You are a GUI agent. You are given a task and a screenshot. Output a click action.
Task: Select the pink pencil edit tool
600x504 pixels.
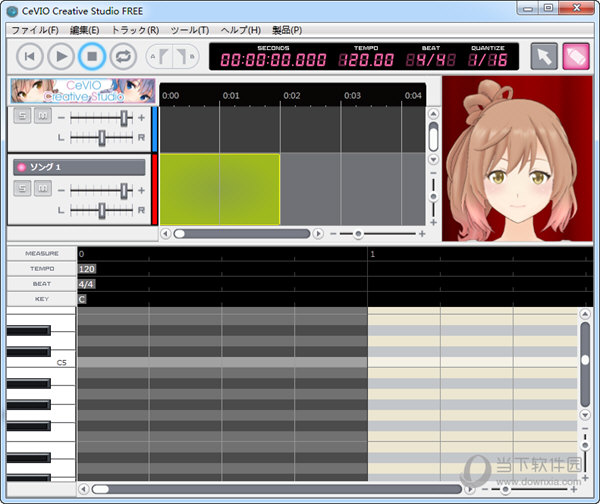click(x=575, y=56)
